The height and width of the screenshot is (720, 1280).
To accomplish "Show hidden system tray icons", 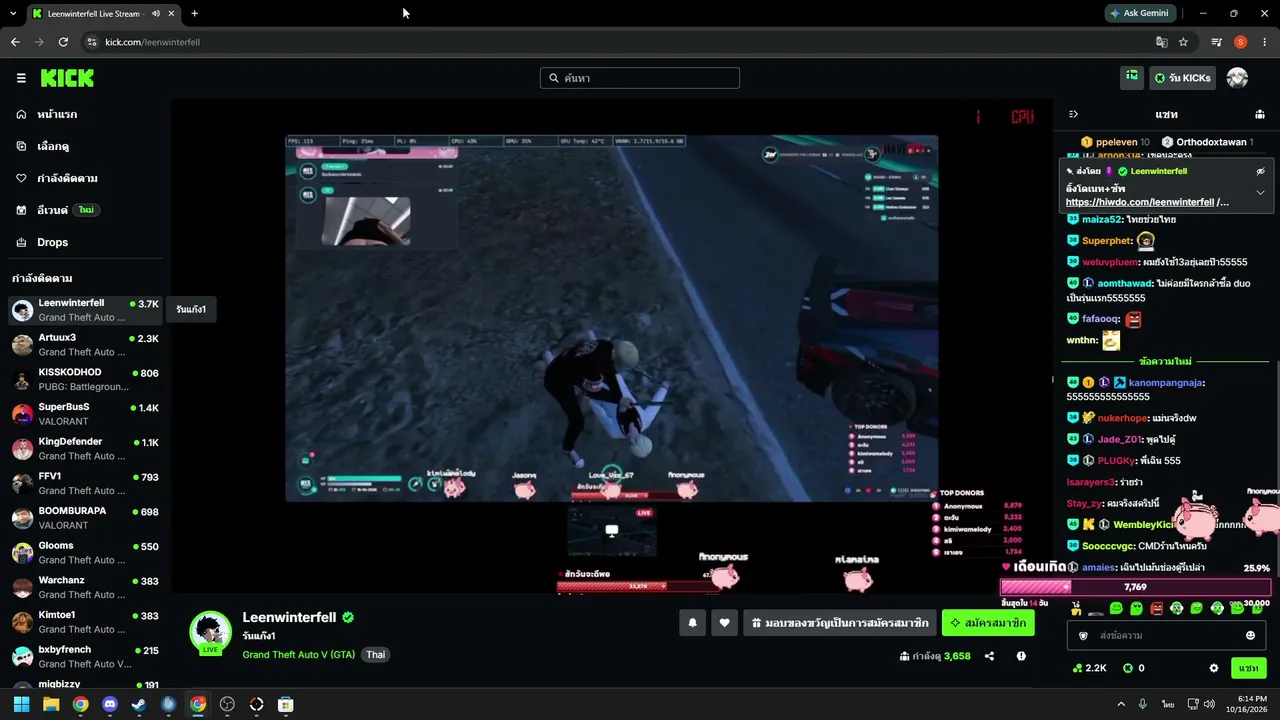I will click(x=1120, y=704).
